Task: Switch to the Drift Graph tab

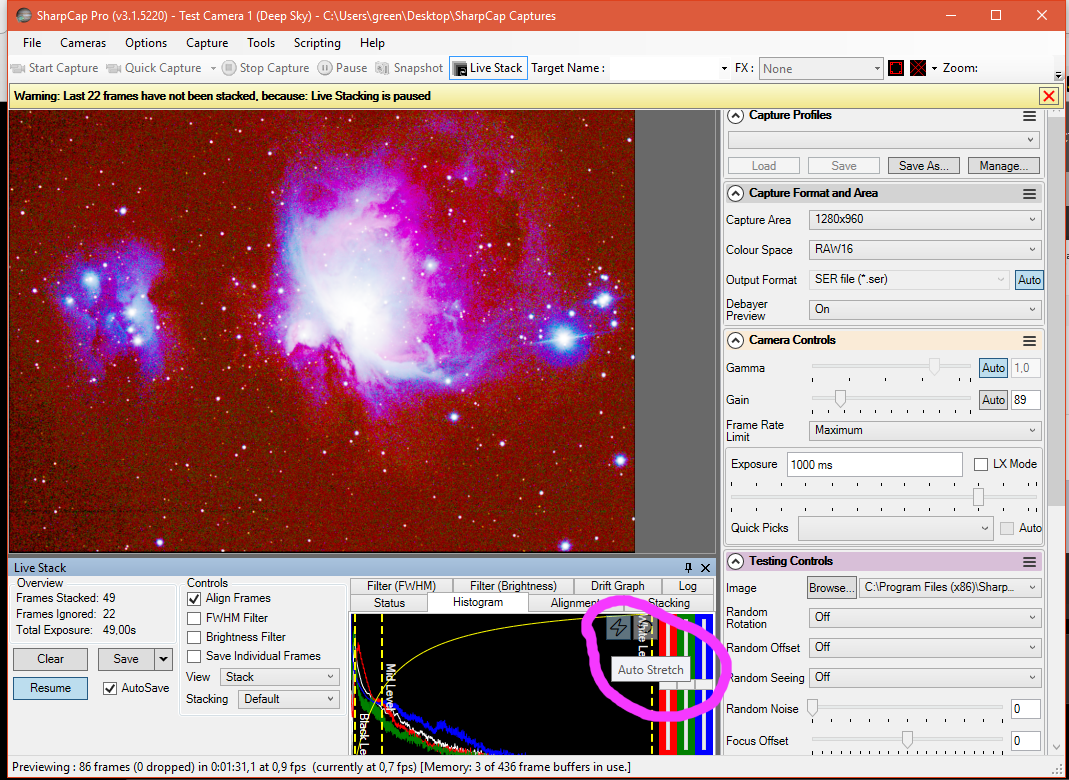Action: [617, 586]
